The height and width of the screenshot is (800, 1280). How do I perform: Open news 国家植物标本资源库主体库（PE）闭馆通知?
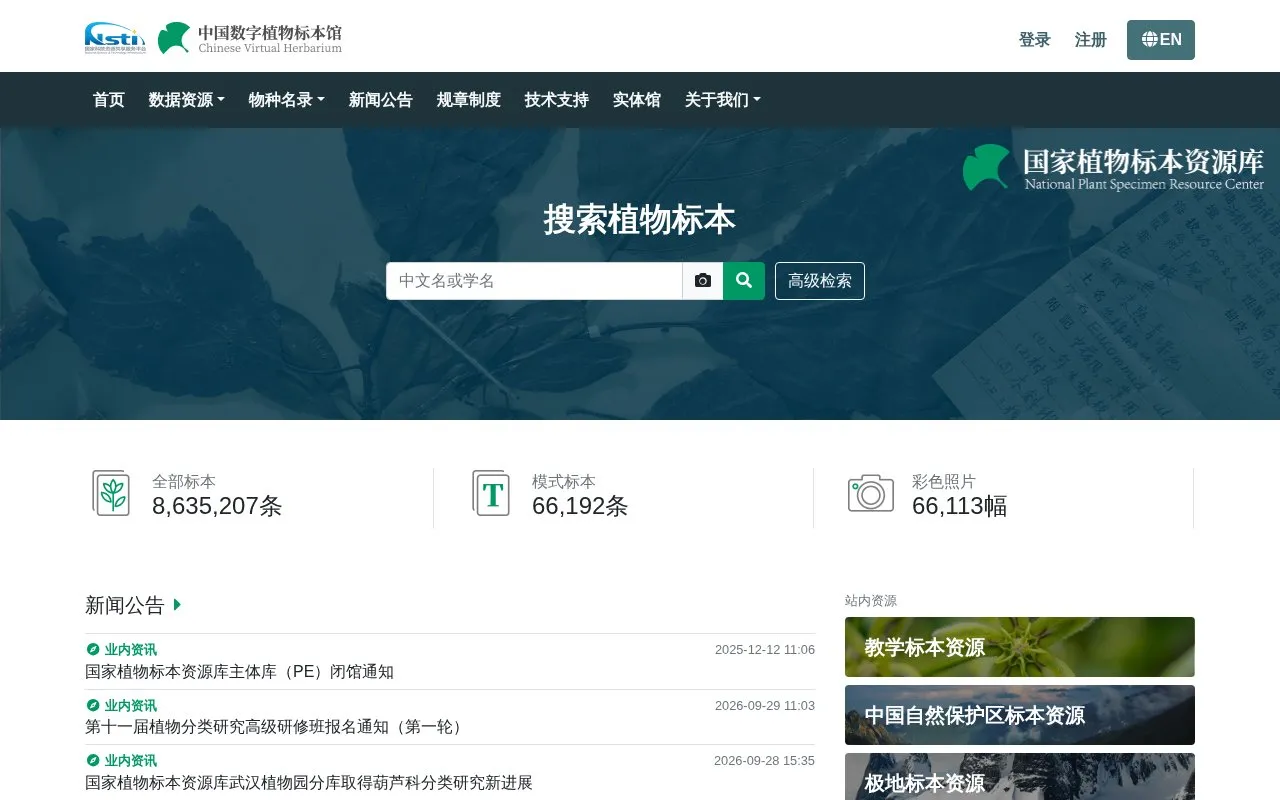pyautogui.click(x=240, y=672)
